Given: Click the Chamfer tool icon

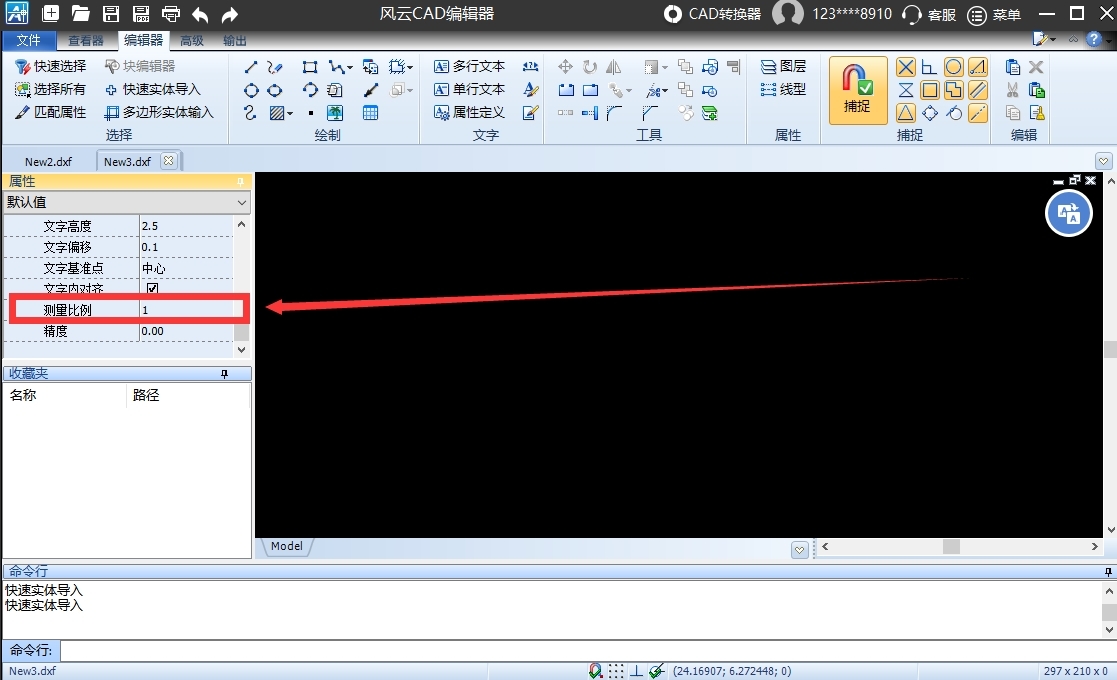Looking at the screenshot, I should (x=650, y=113).
